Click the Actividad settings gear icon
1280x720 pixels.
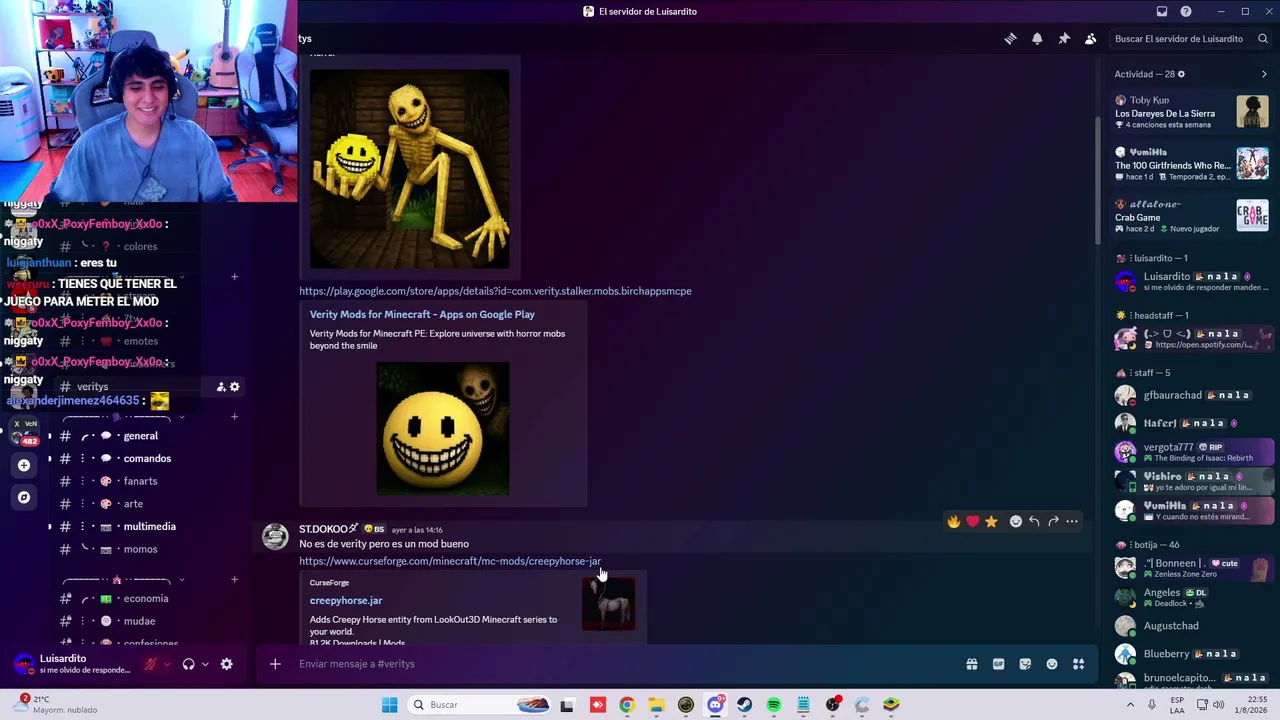(1181, 74)
